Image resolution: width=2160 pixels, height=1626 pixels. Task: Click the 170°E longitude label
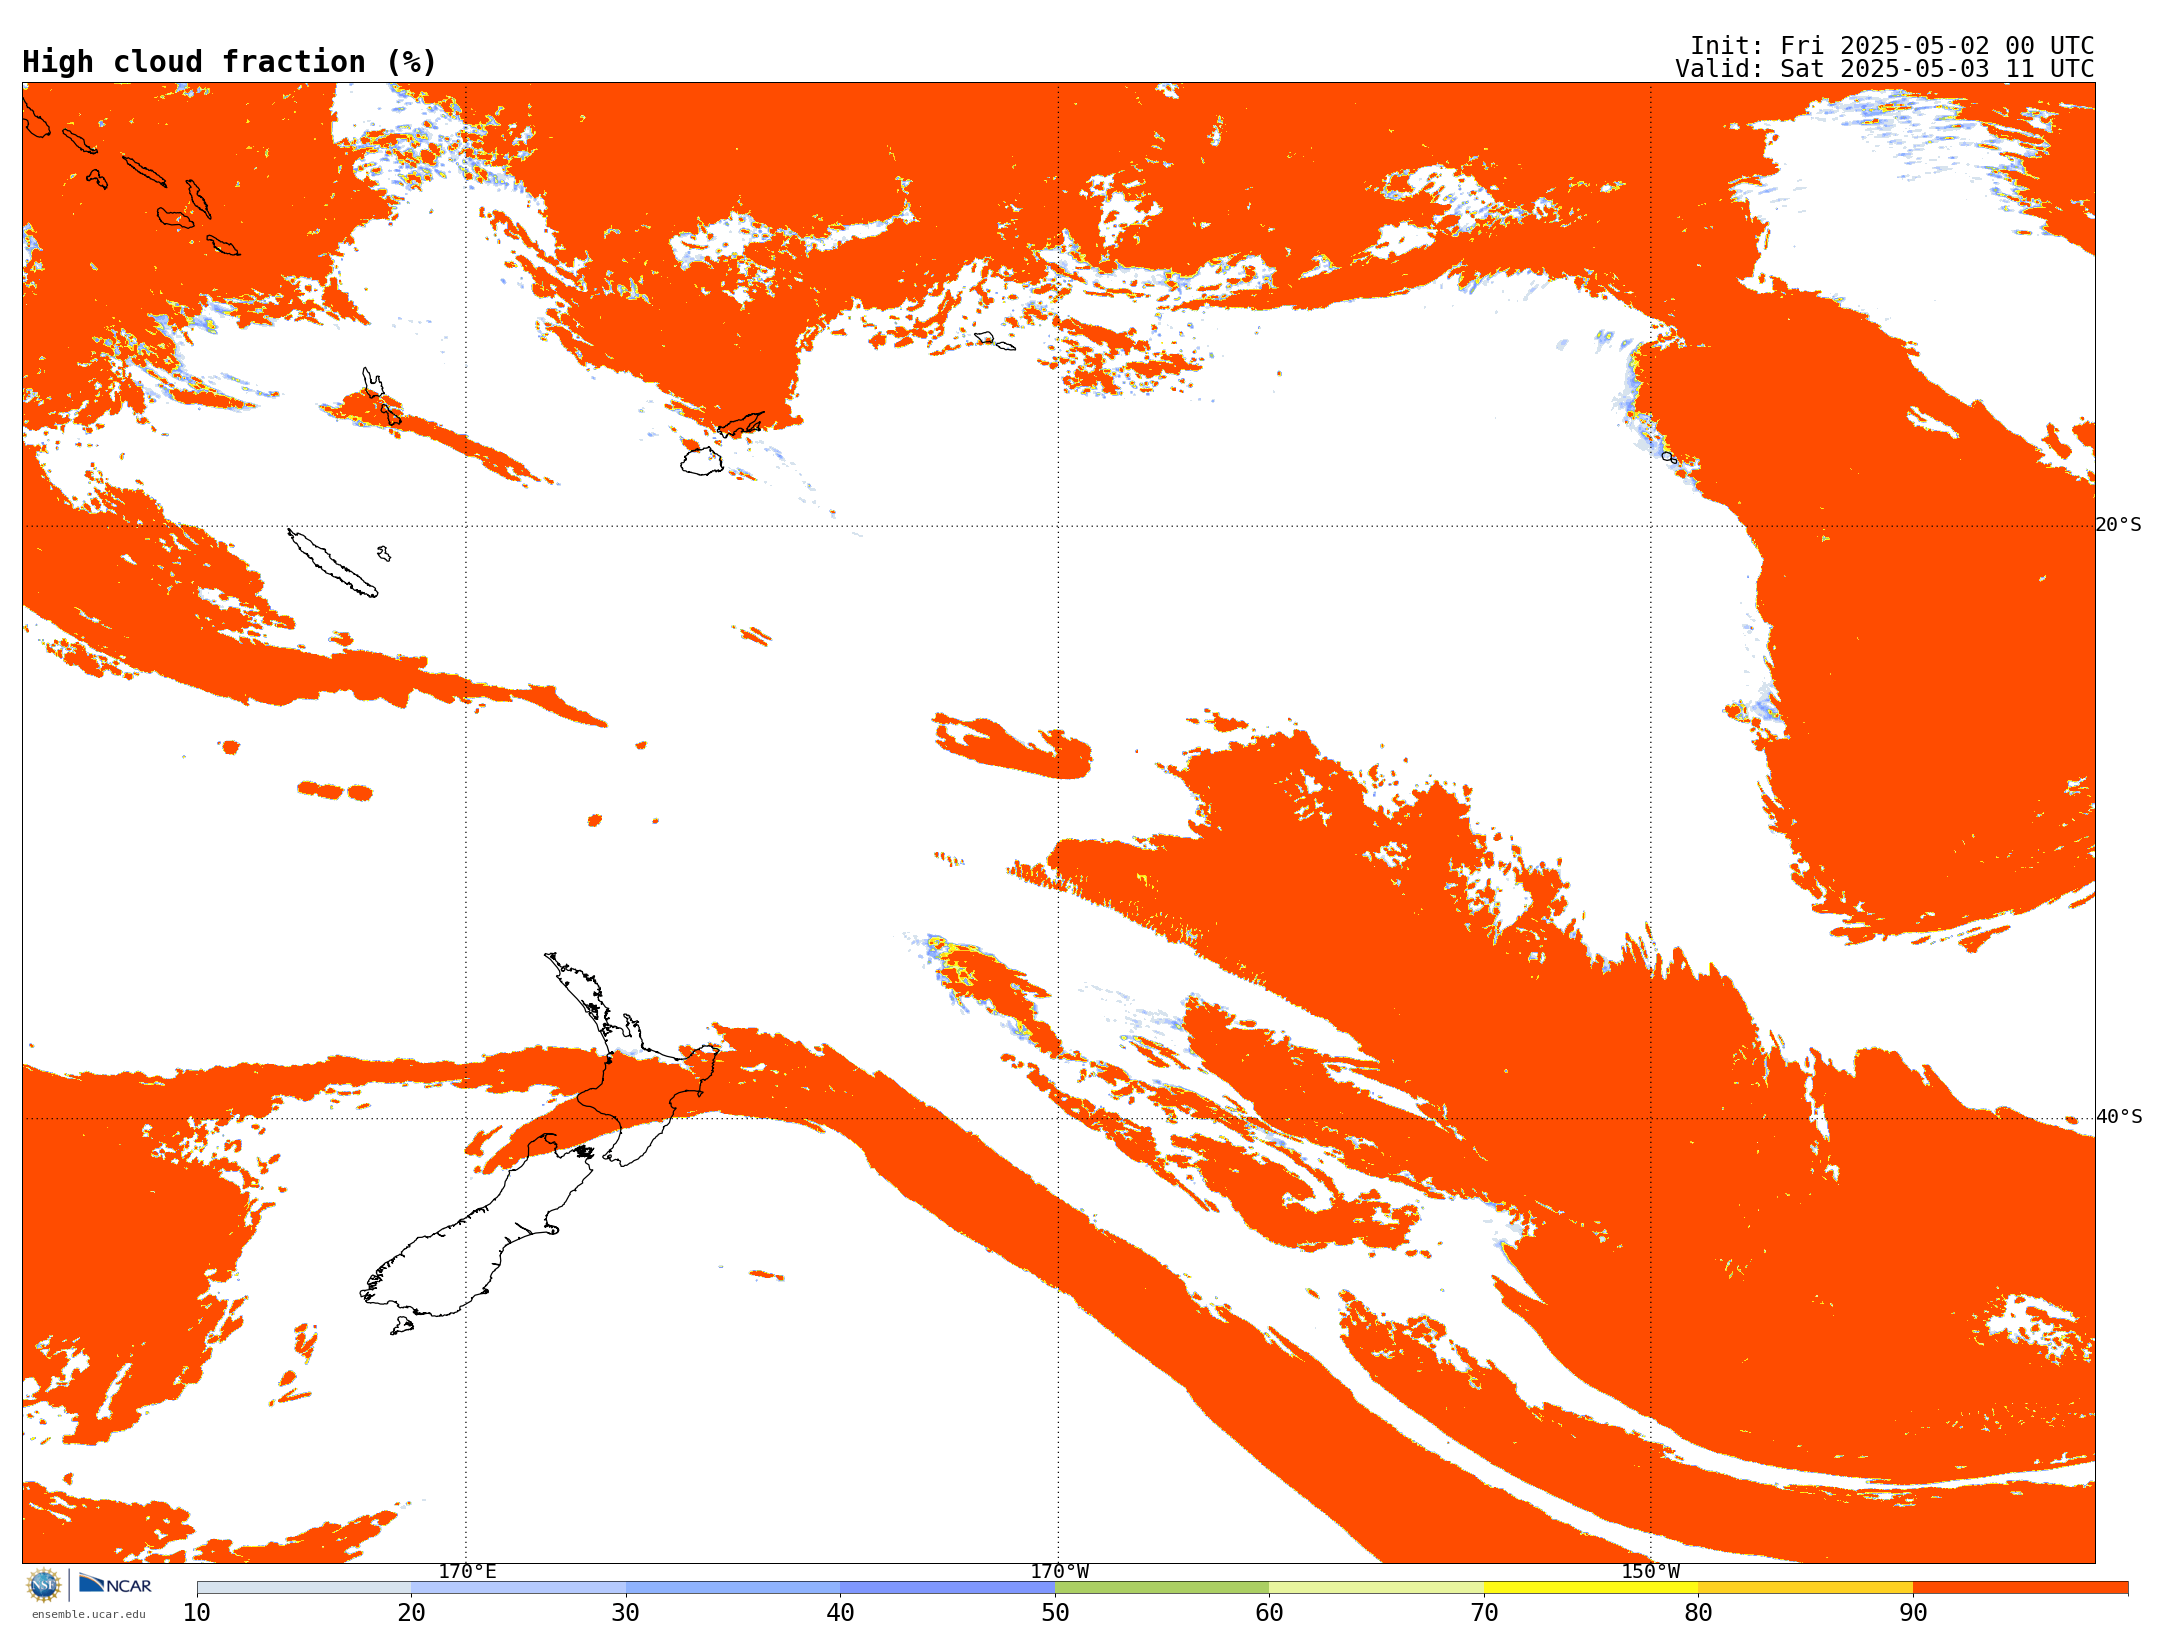467,1571
